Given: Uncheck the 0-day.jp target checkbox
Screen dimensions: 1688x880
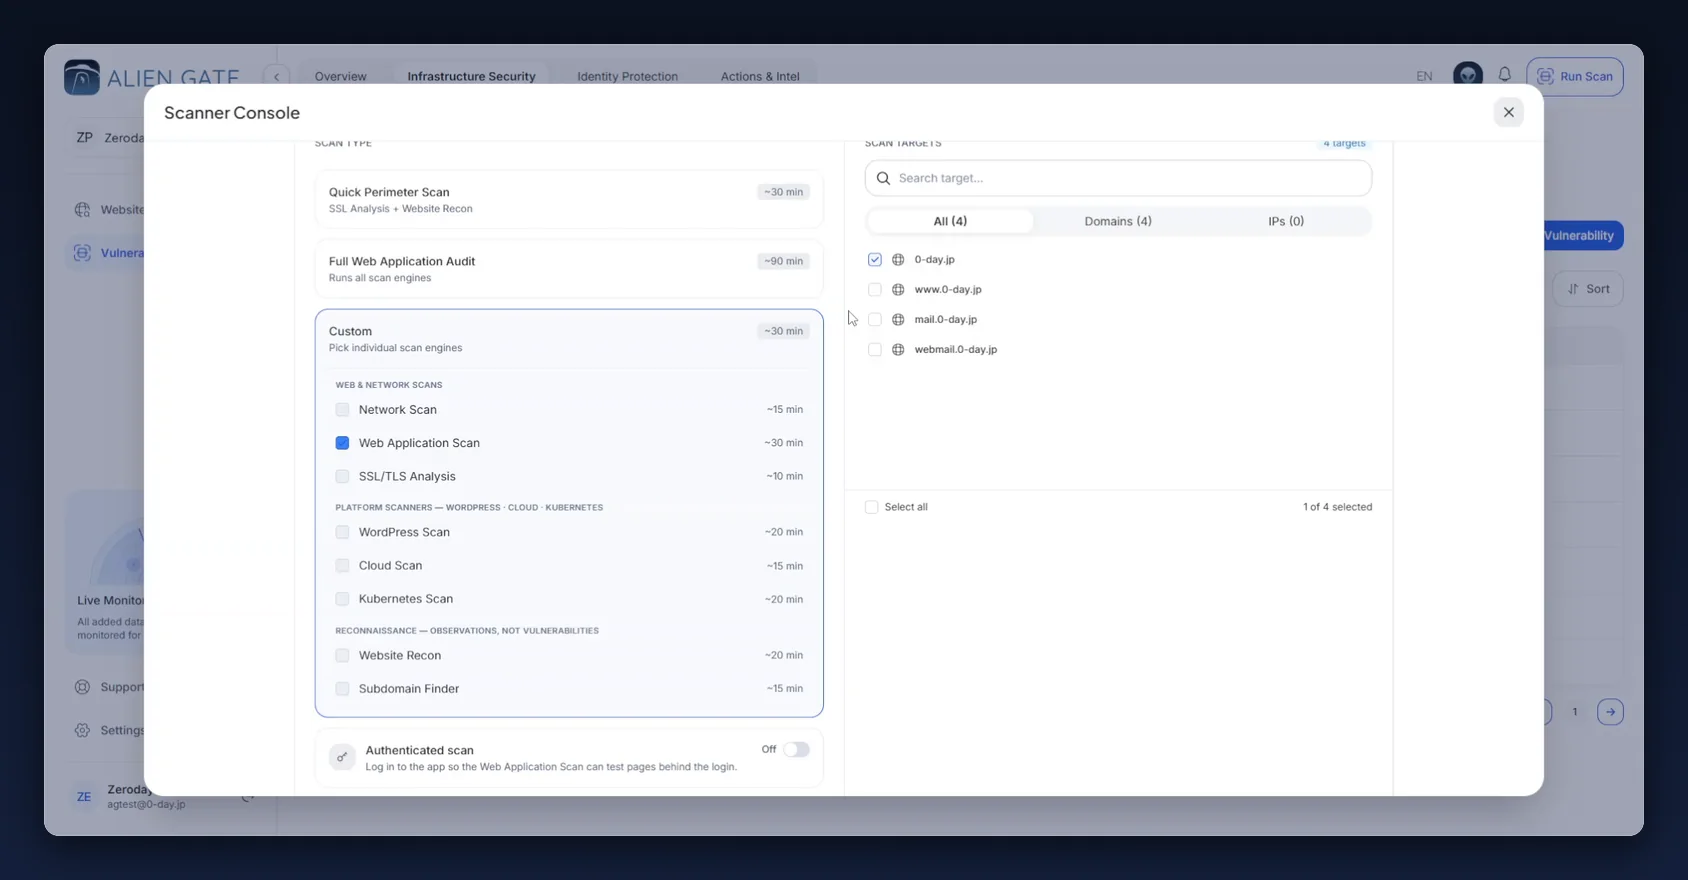Looking at the screenshot, I should (x=875, y=260).
